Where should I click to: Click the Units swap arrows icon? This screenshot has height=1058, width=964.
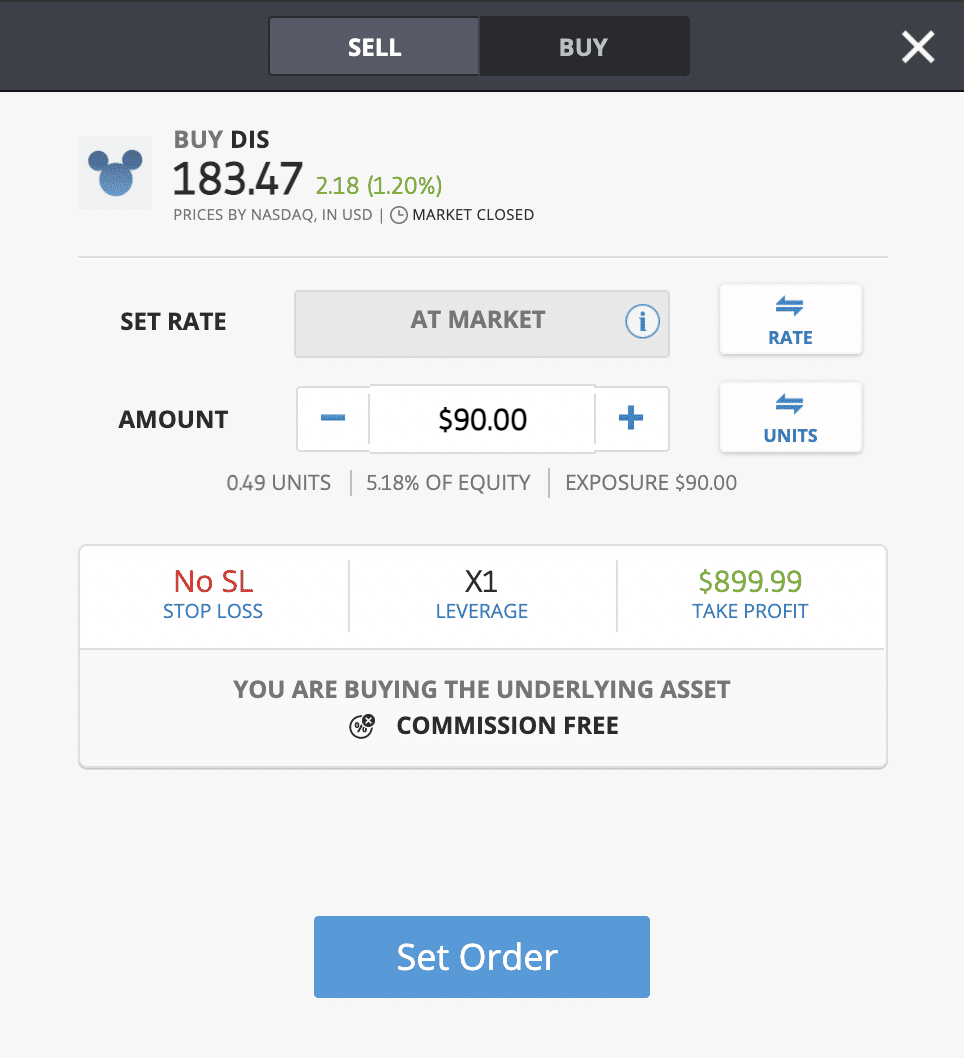[x=789, y=404]
